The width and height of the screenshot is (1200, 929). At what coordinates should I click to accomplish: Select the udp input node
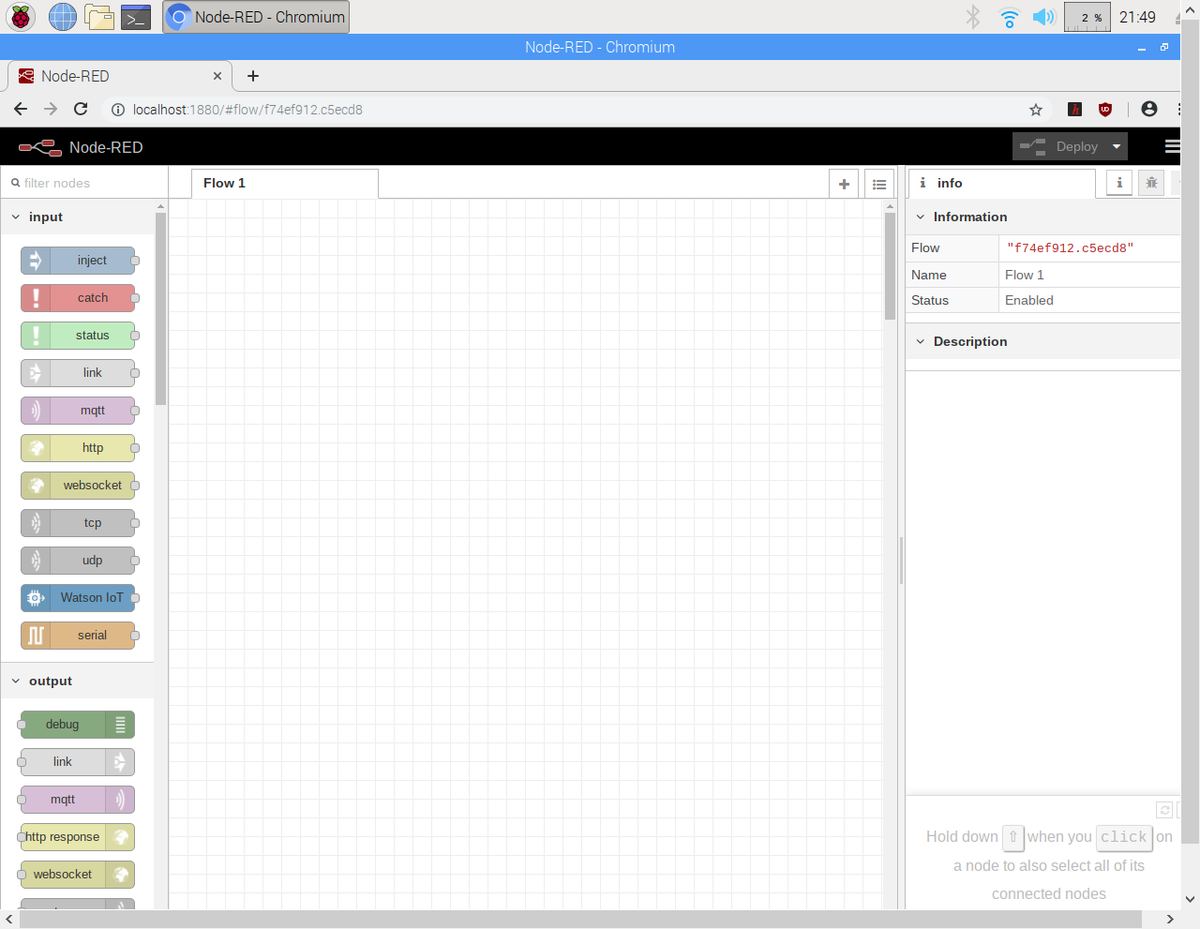tap(77, 560)
